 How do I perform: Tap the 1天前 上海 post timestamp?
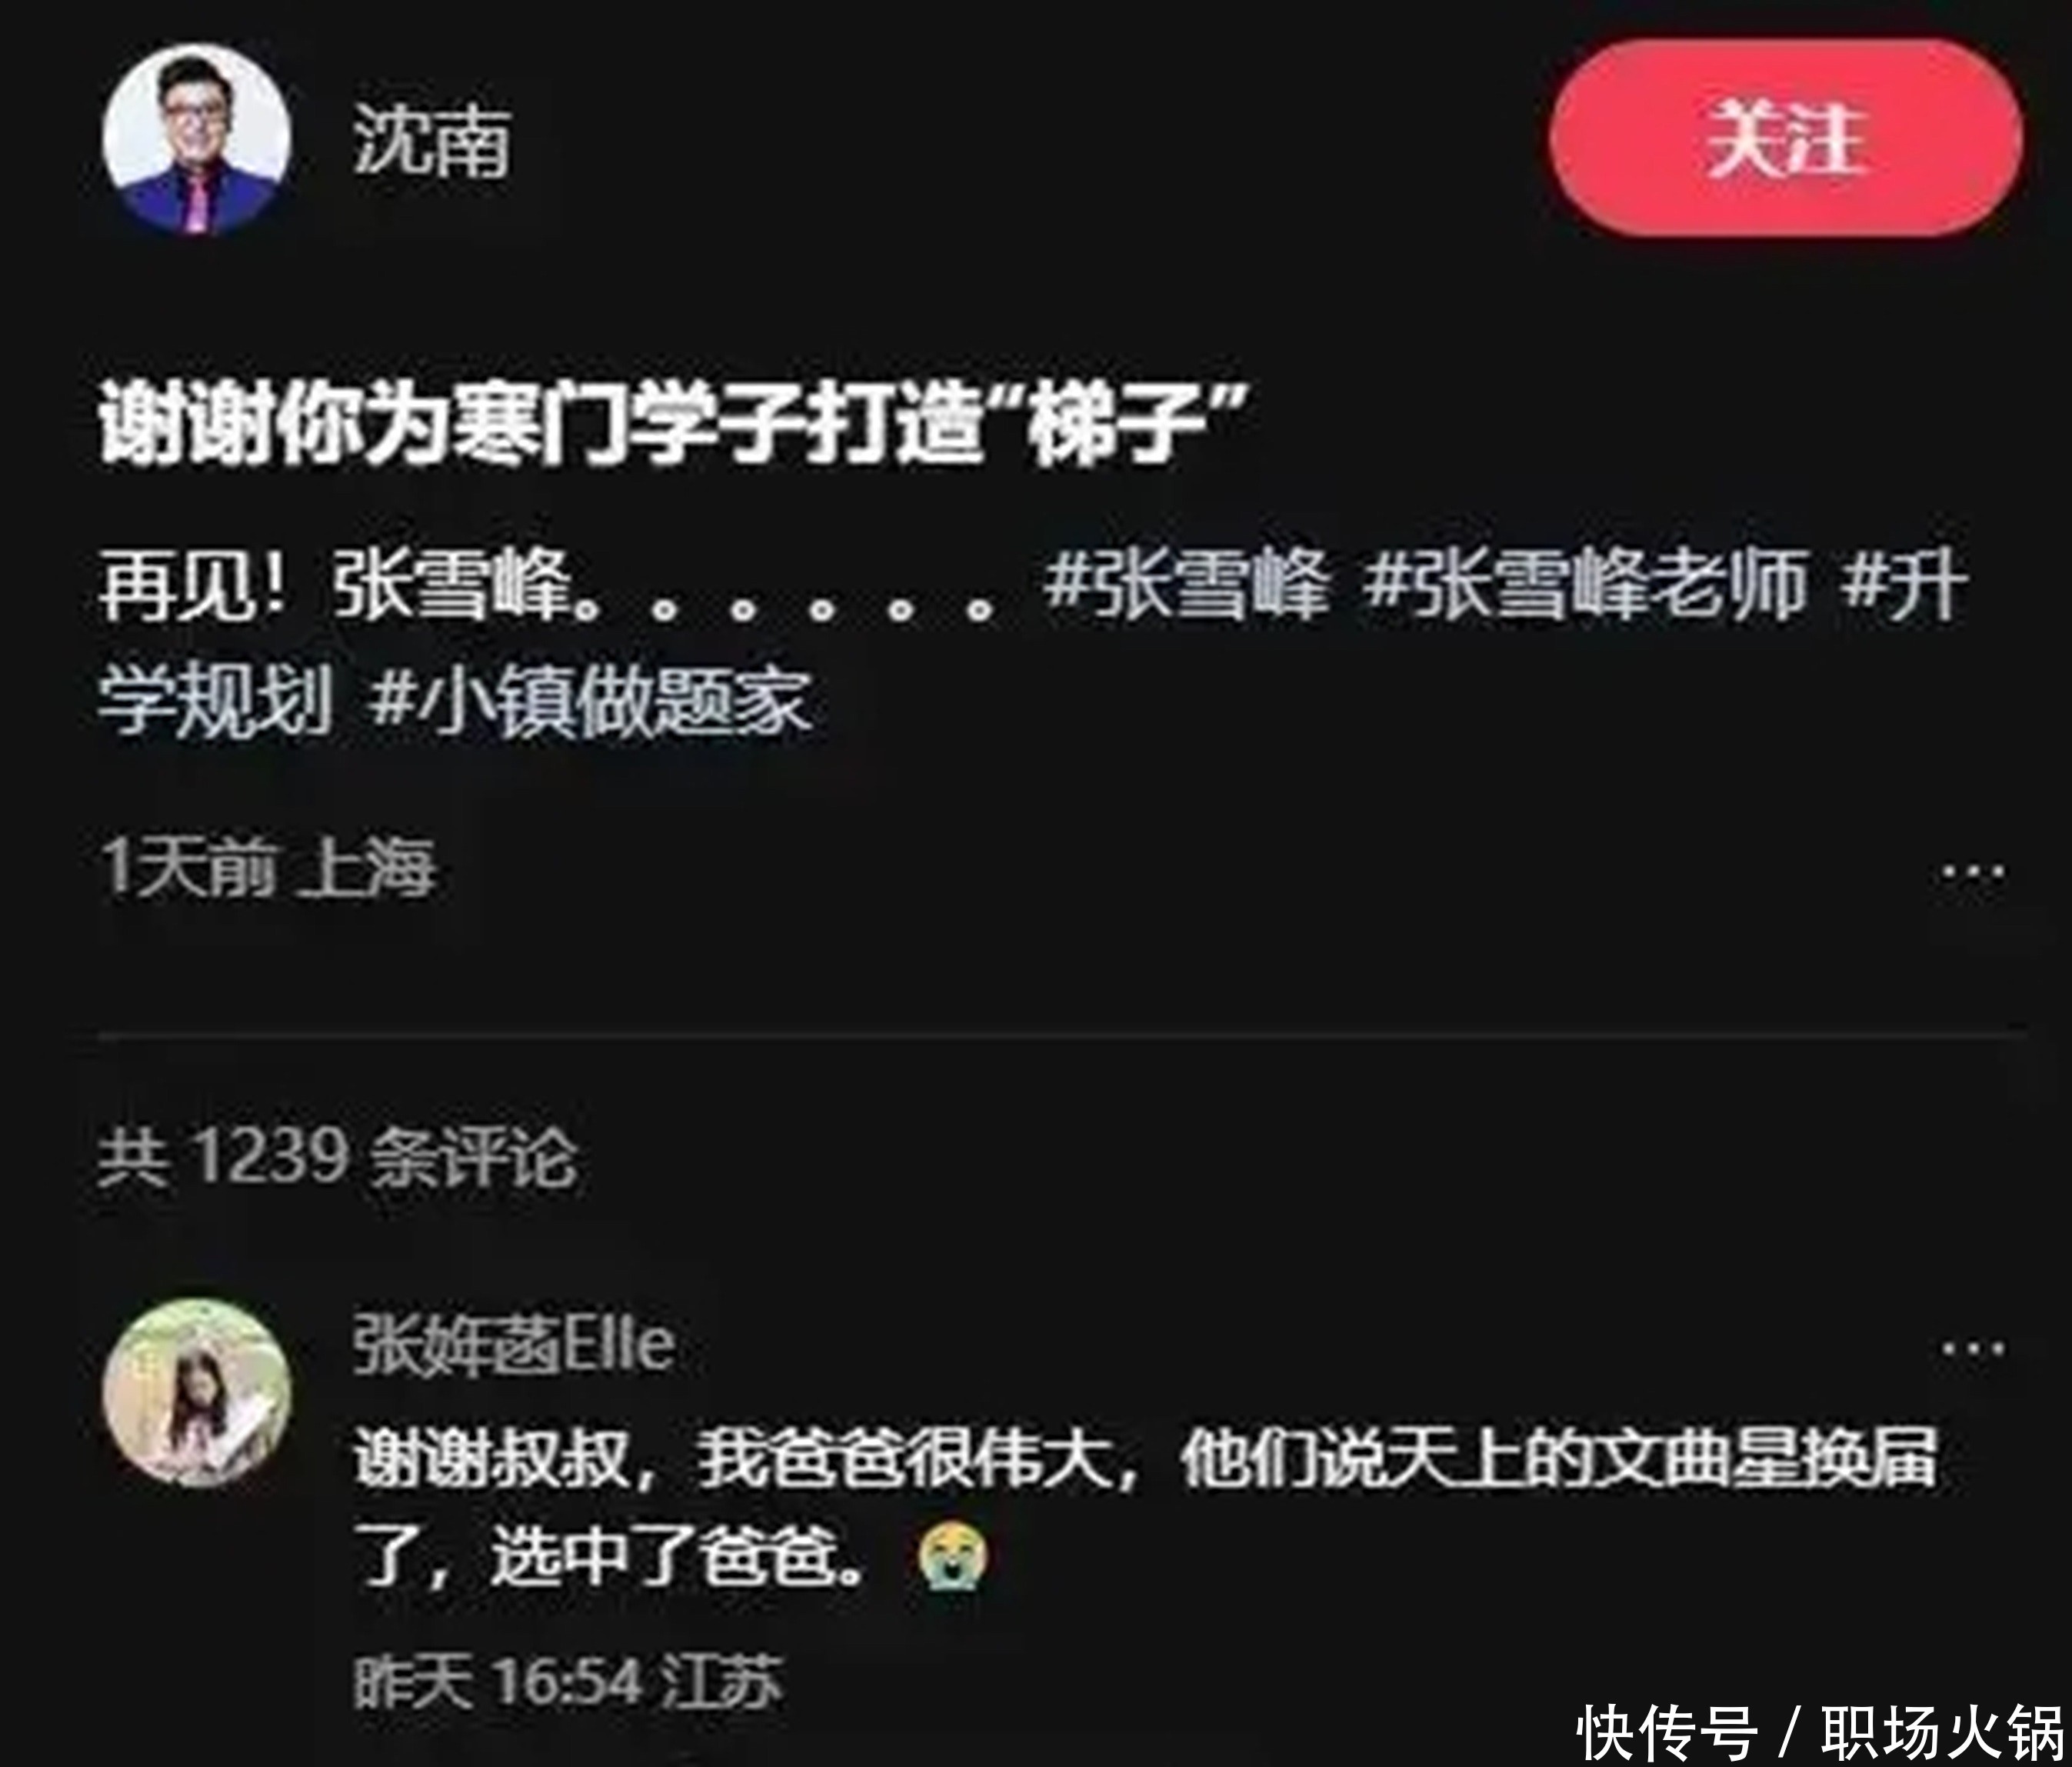pyautogui.click(x=268, y=867)
